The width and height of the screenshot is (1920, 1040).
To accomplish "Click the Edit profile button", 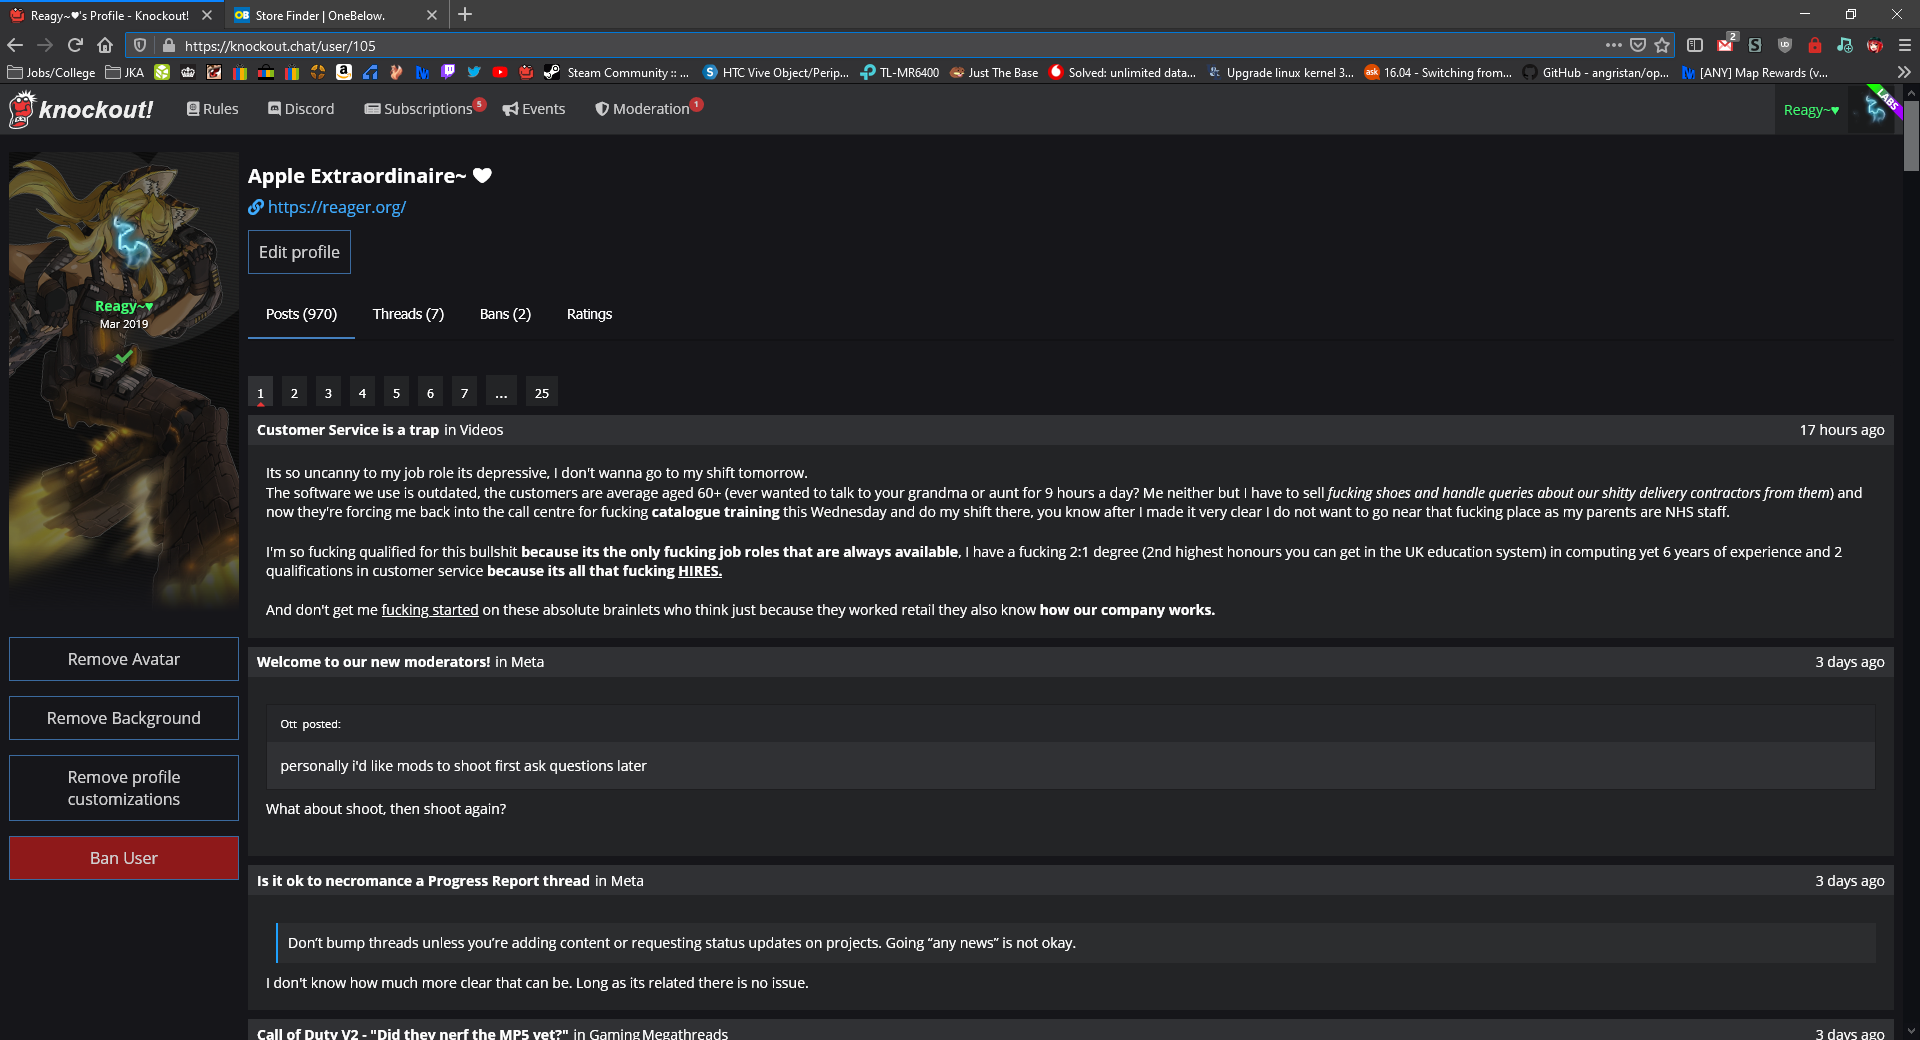I will click(x=299, y=252).
